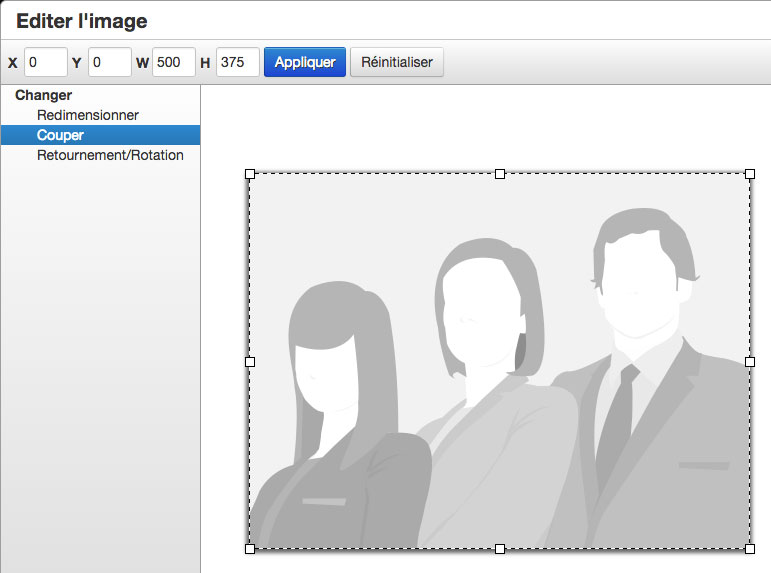Screen dimensions: 771x573
Task: Focus the Y coordinate input field
Action: tap(110, 62)
